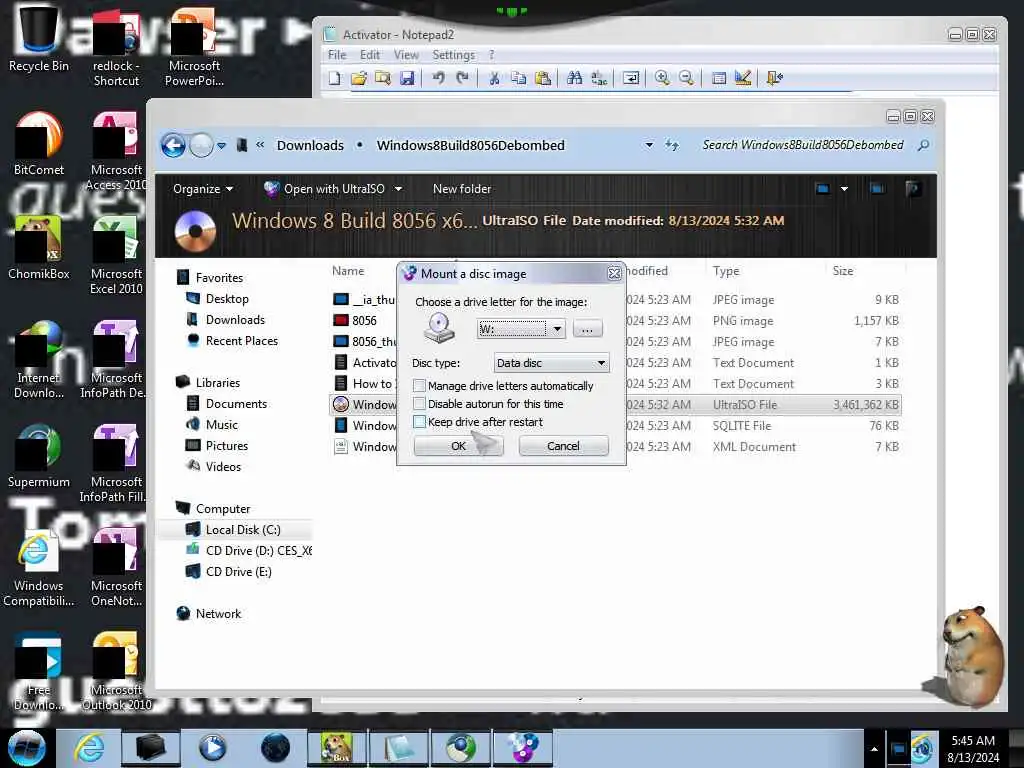
Task: Click the Cut scissors icon in Notepad2
Action: 494,78
